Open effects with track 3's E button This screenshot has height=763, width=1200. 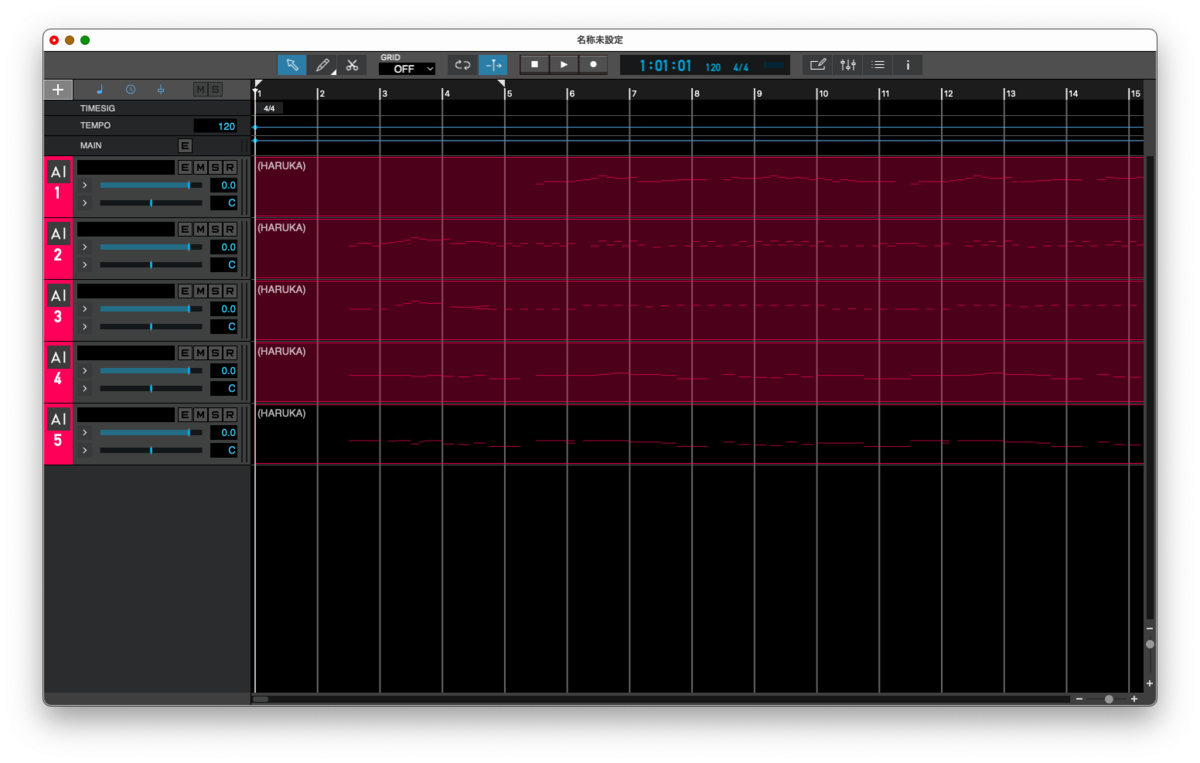point(185,291)
